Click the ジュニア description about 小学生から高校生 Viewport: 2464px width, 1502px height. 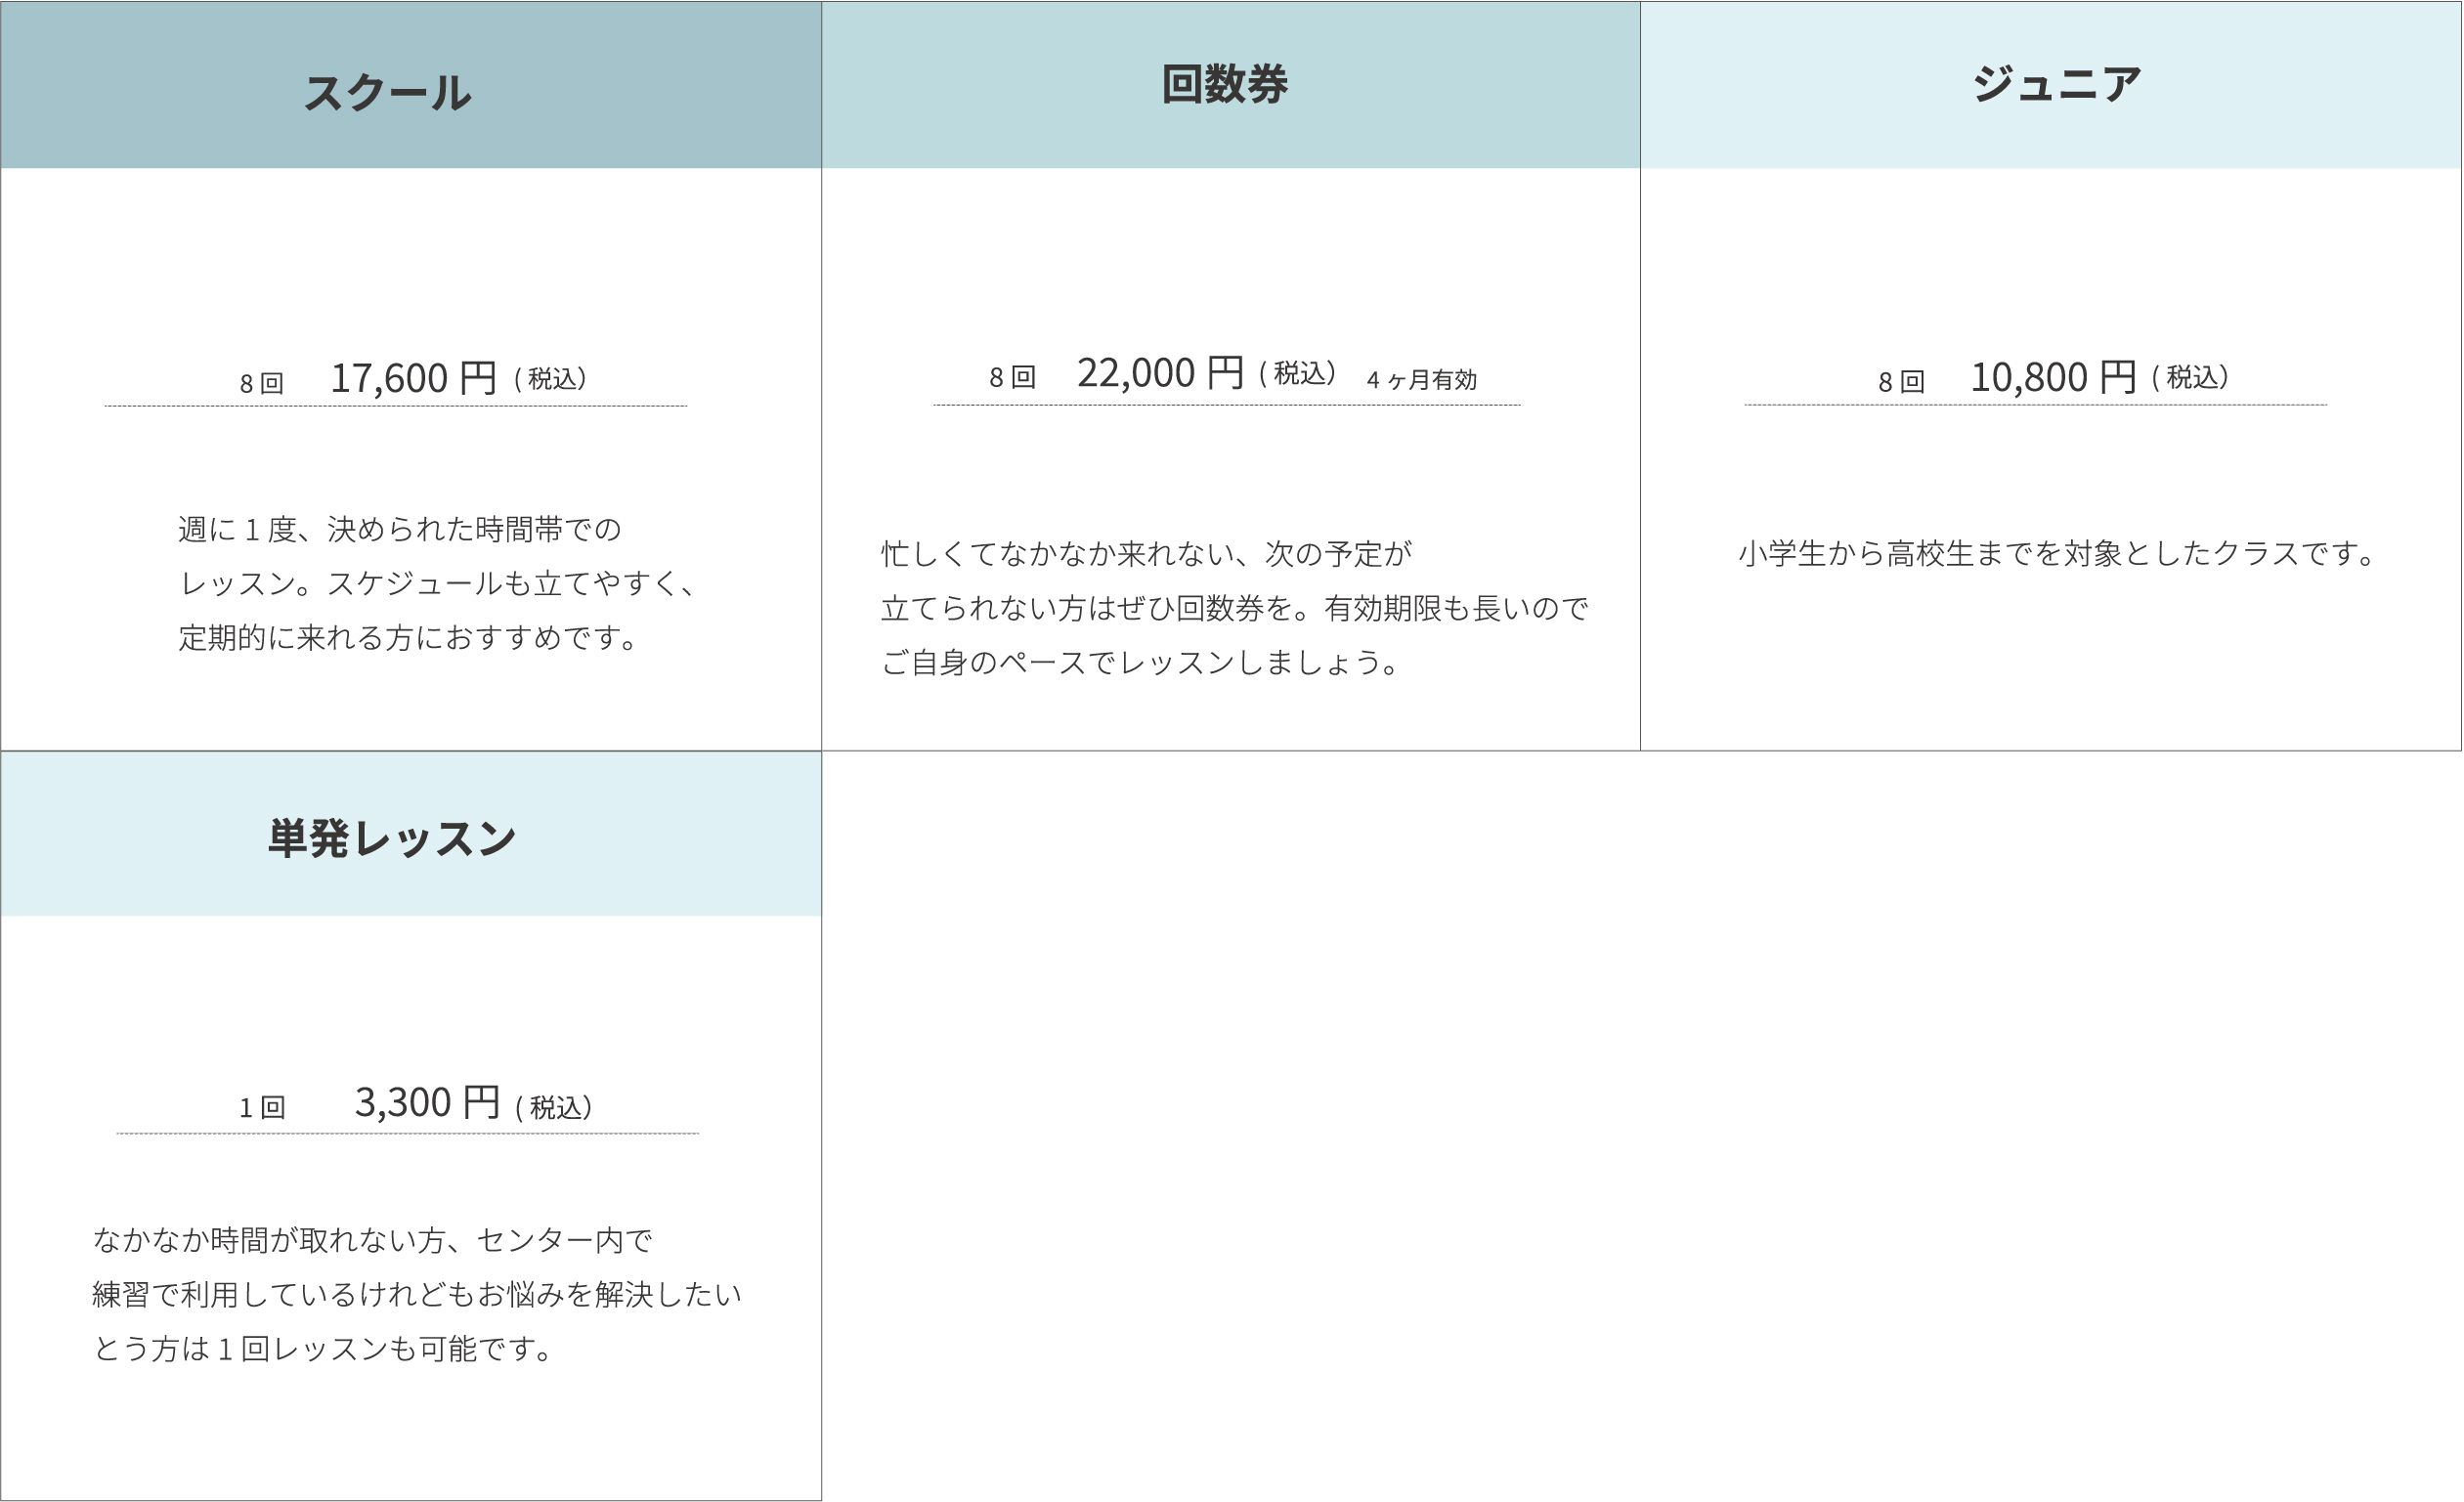(2056, 554)
